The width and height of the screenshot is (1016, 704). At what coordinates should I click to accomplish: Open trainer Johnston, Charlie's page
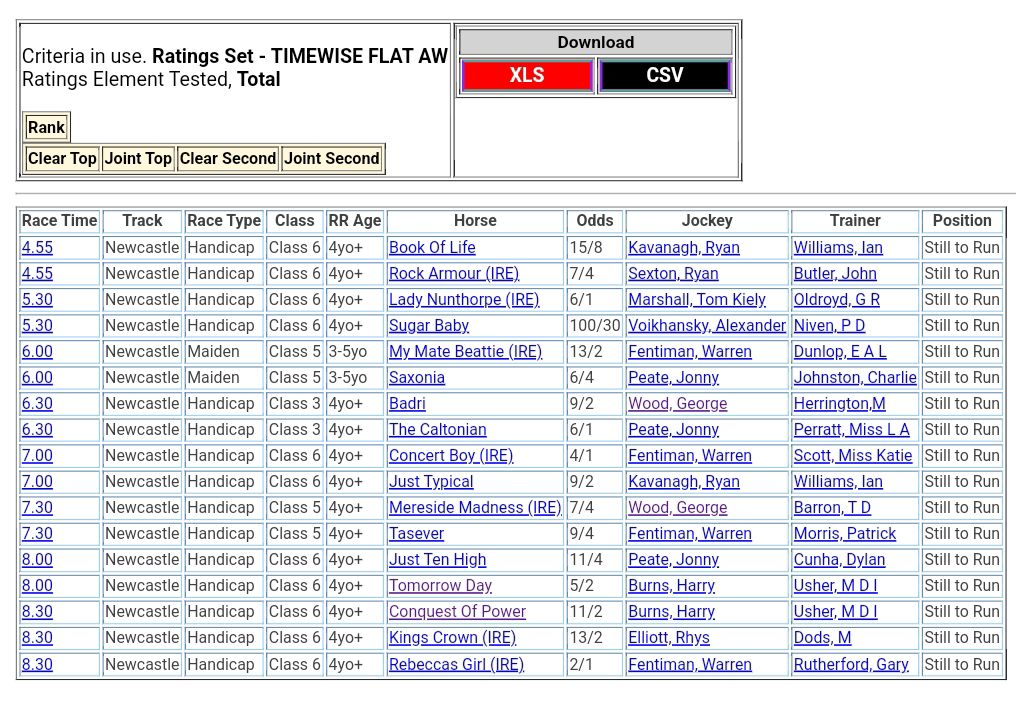[x=854, y=378]
